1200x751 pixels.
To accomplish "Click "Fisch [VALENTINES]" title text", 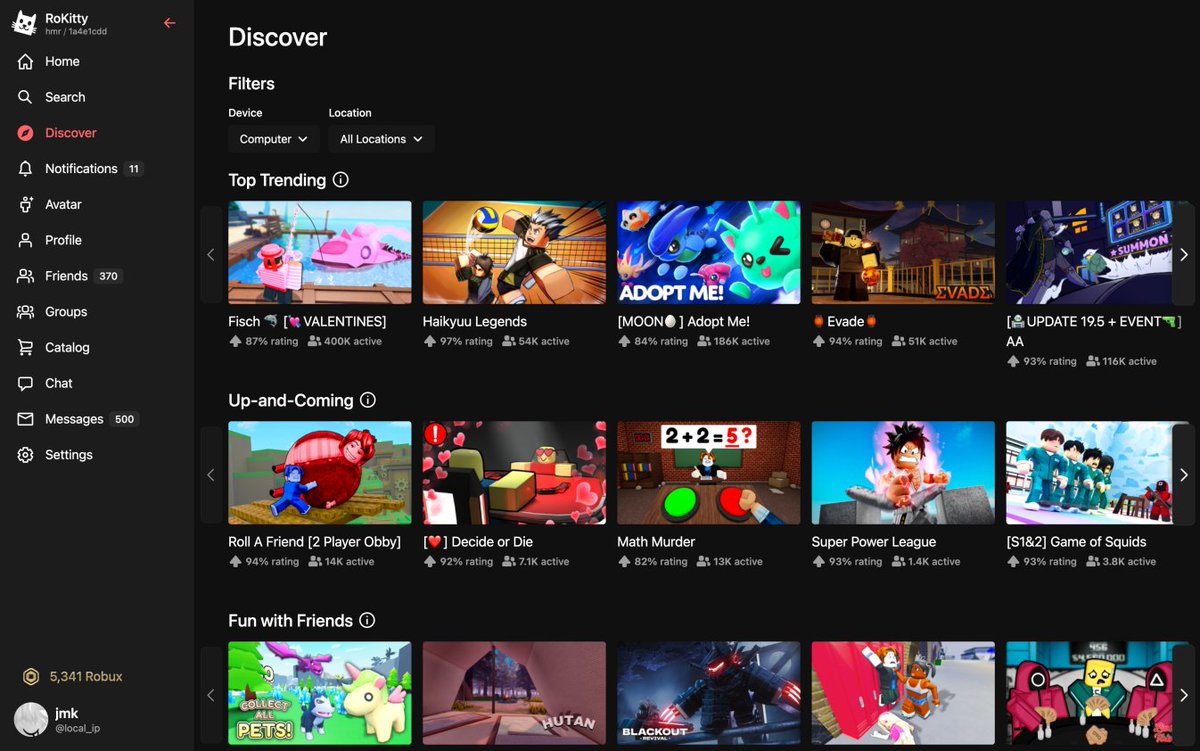I will (x=307, y=322).
